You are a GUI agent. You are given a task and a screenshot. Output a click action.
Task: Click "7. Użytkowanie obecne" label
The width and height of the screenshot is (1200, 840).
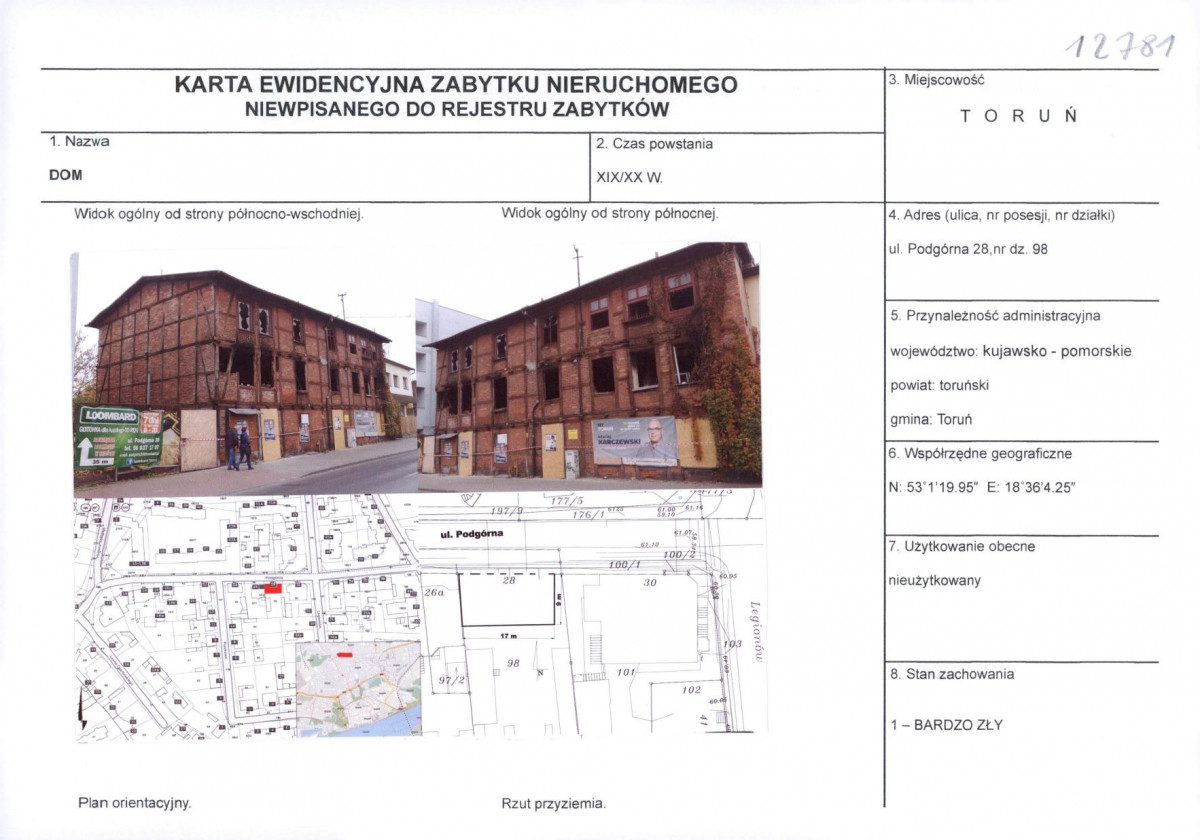(x=962, y=547)
